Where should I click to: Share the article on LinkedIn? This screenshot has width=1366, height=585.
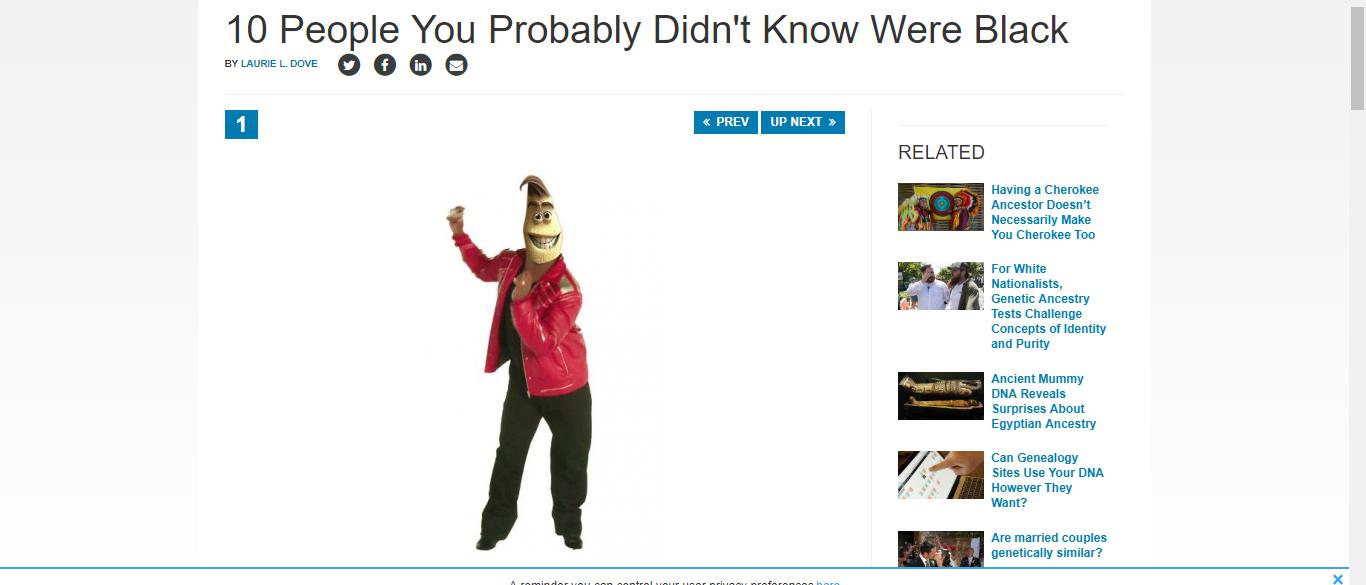coord(421,65)
